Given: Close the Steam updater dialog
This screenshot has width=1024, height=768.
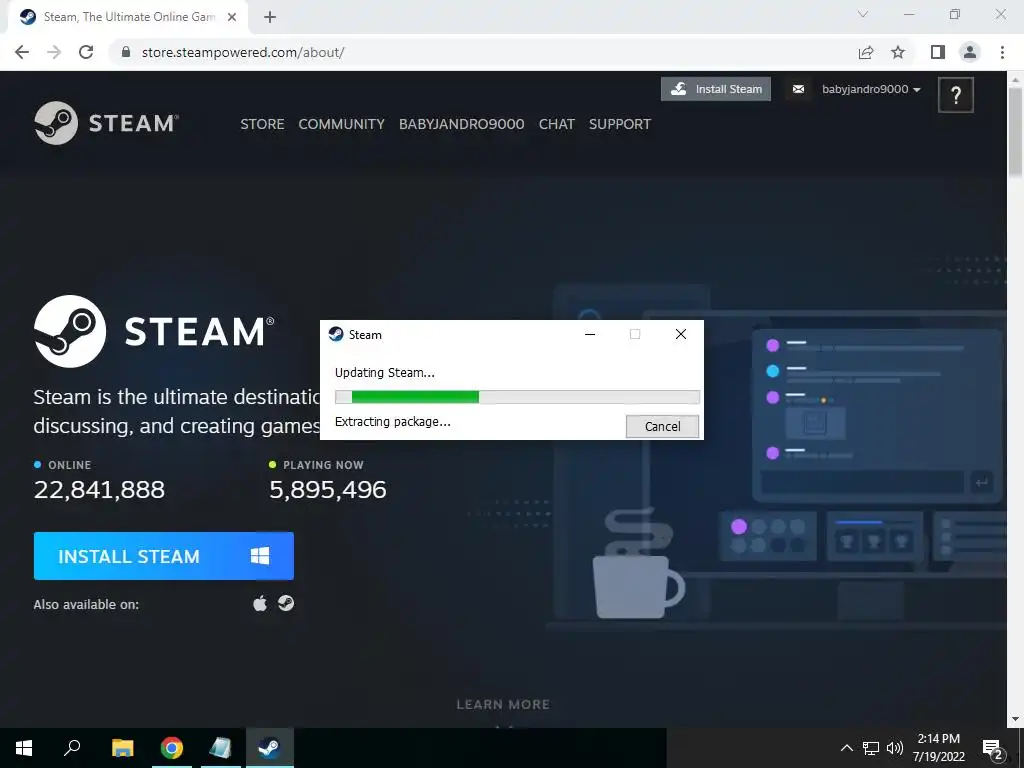Looking at the screenshot, I should pyautogui.click(x=680, y=334).
